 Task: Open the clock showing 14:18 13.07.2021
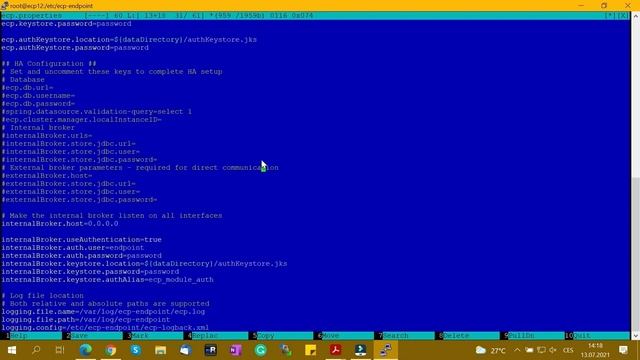coord(595,350)
